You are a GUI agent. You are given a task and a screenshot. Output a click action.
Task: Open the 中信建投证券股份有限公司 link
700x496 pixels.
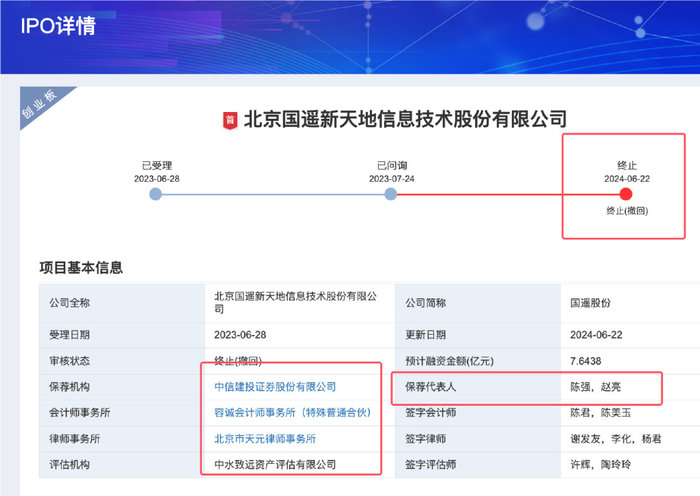275,387
